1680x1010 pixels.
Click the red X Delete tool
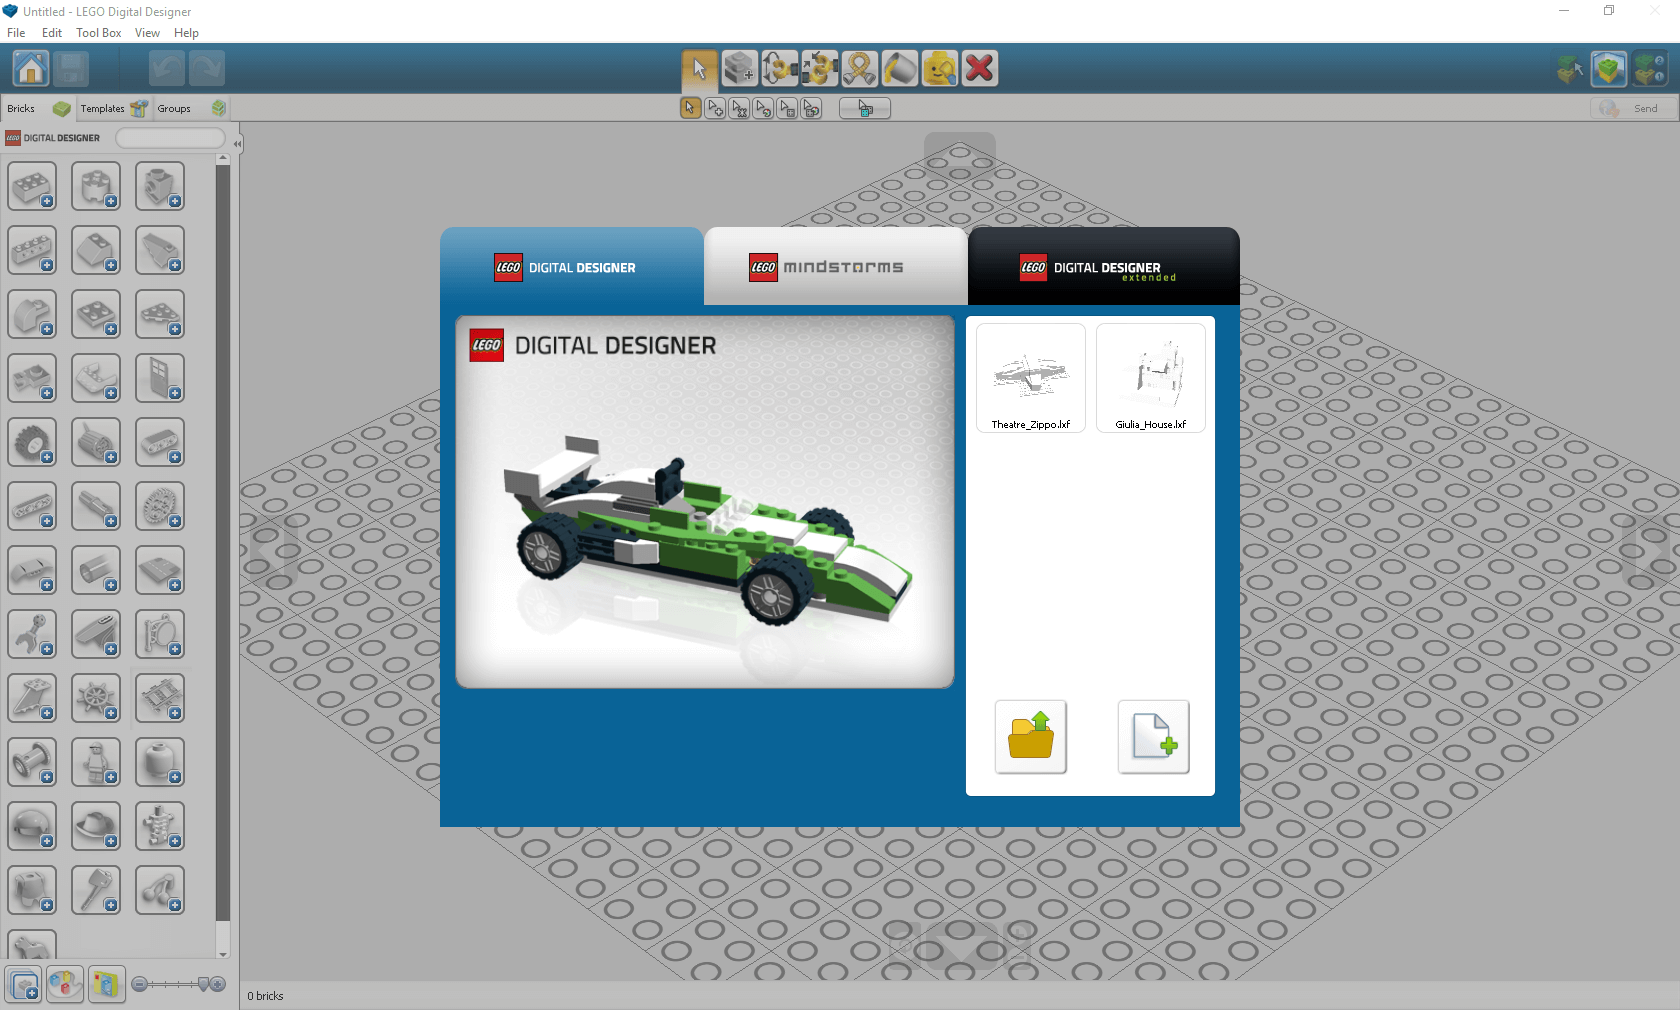point(979,68)
